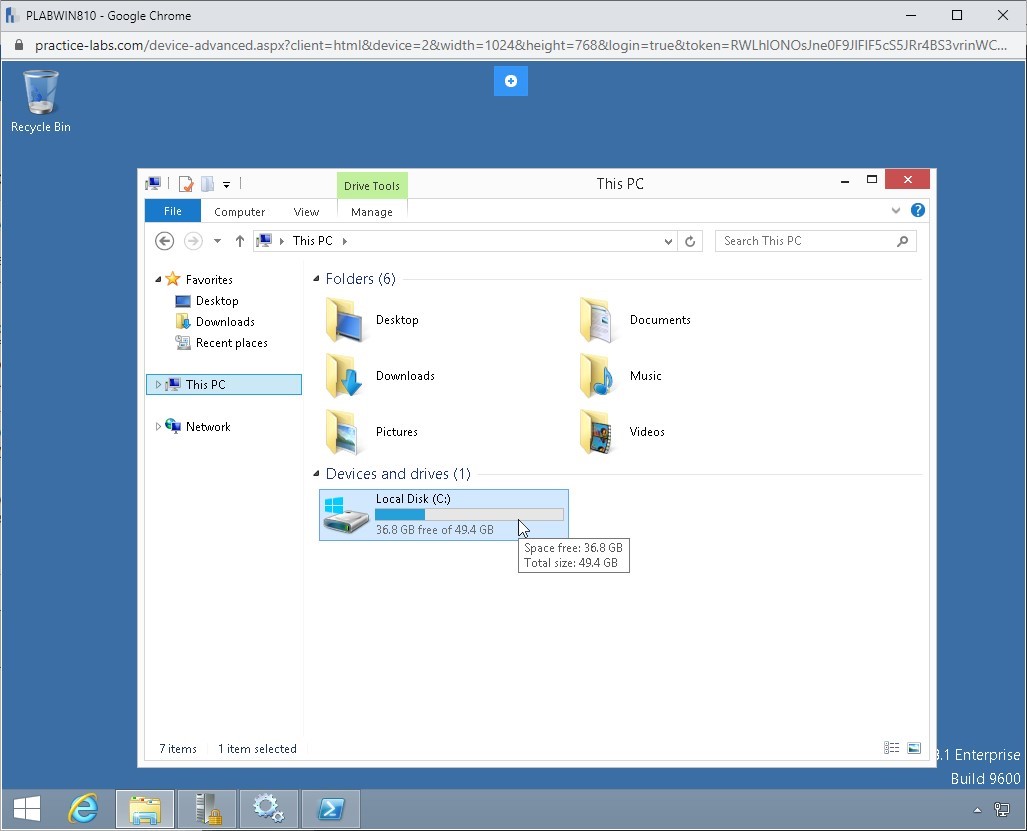Viewport: 1027px width, 831px height.
Task: Expand the chevron after This PC in address bar
Action: click(345, 241)
